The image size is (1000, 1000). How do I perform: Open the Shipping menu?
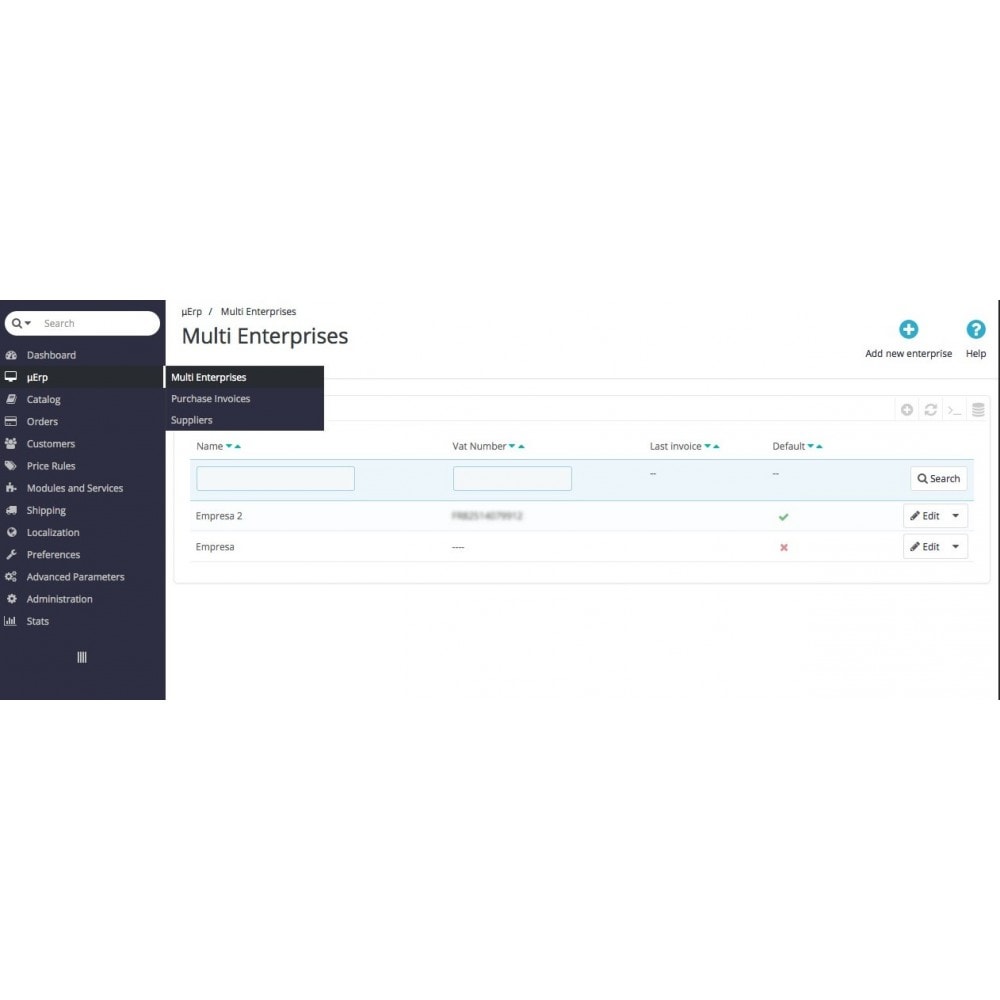pos(46,510)
